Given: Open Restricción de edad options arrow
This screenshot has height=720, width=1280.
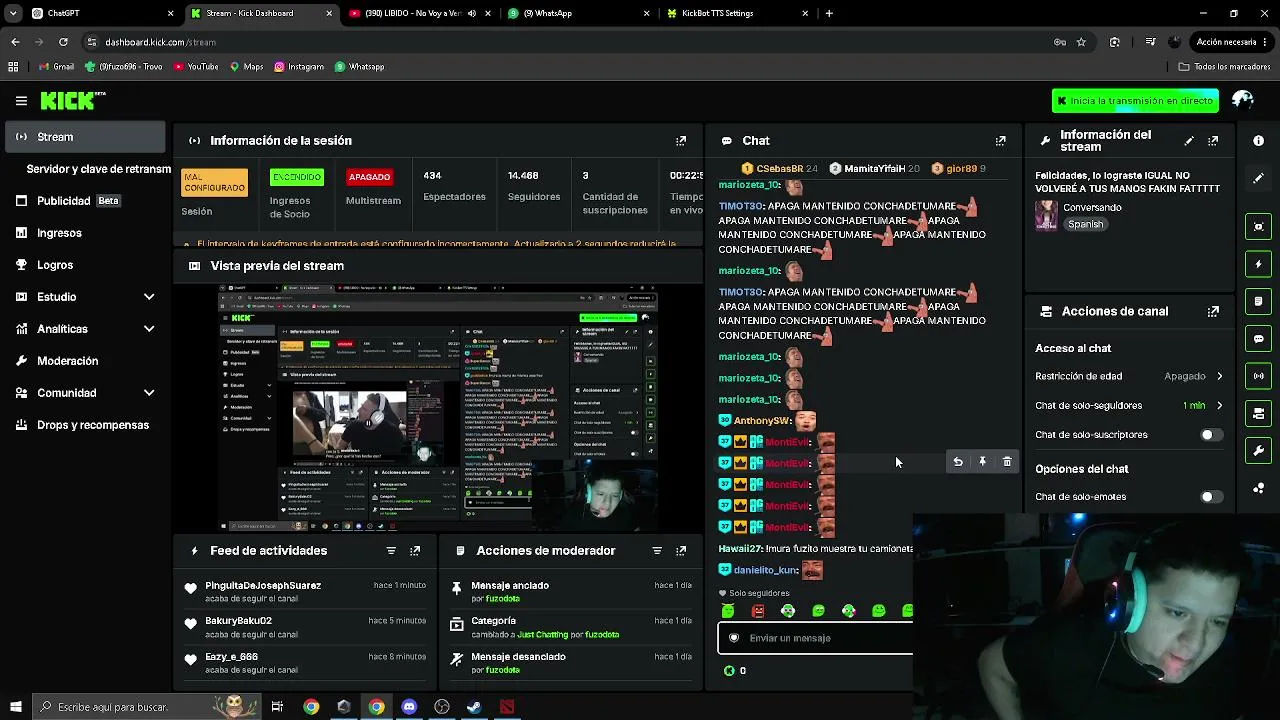Looking at the screenshot, I should point(1219,376).
